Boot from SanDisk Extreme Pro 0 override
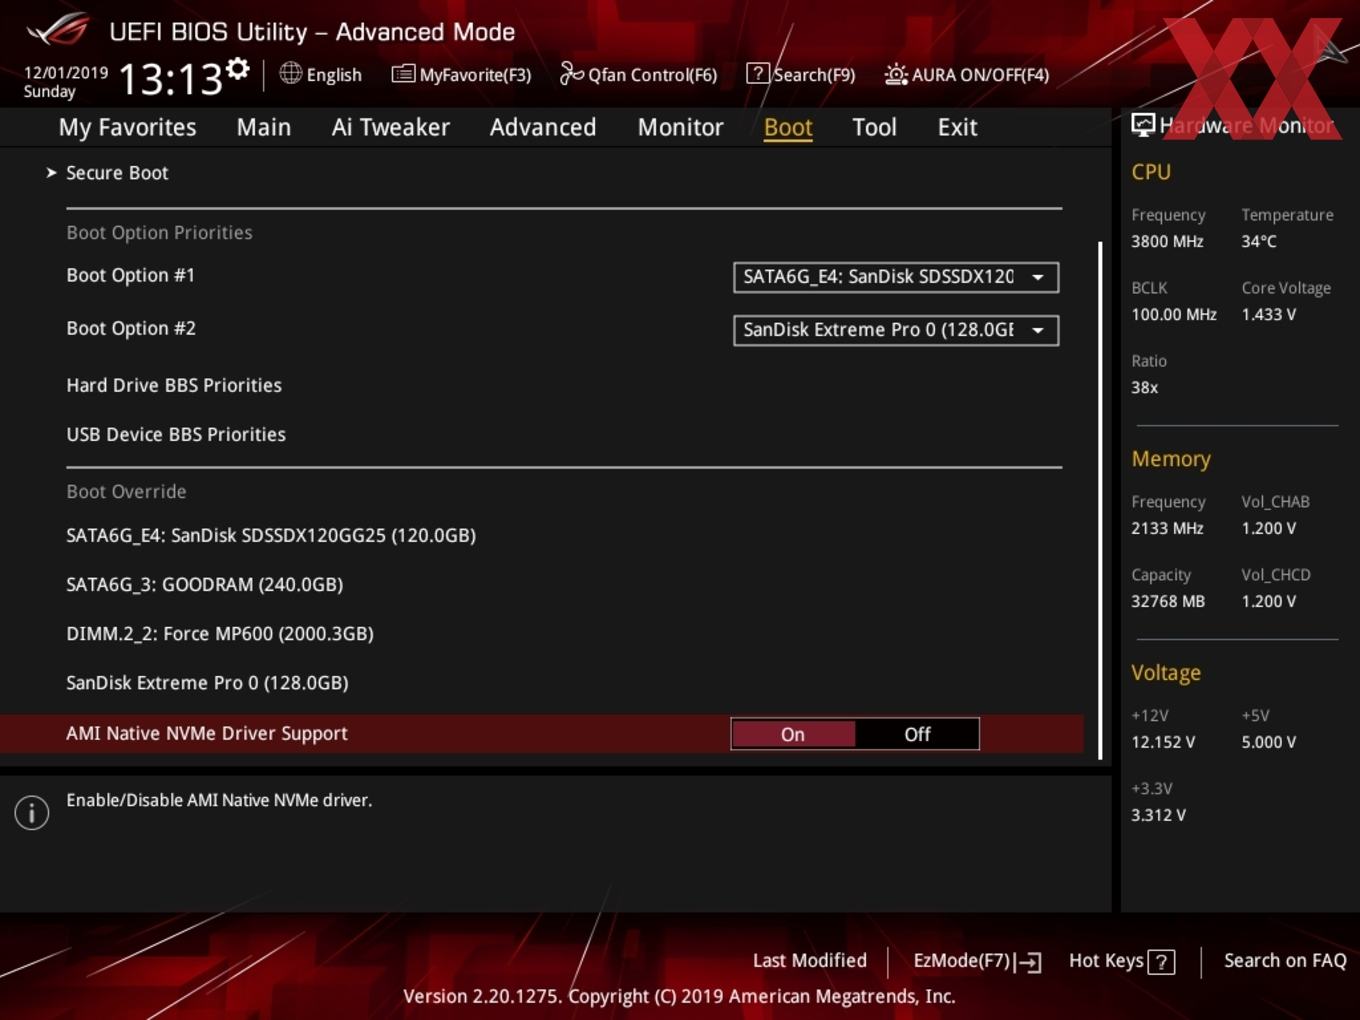 point(207,682)
